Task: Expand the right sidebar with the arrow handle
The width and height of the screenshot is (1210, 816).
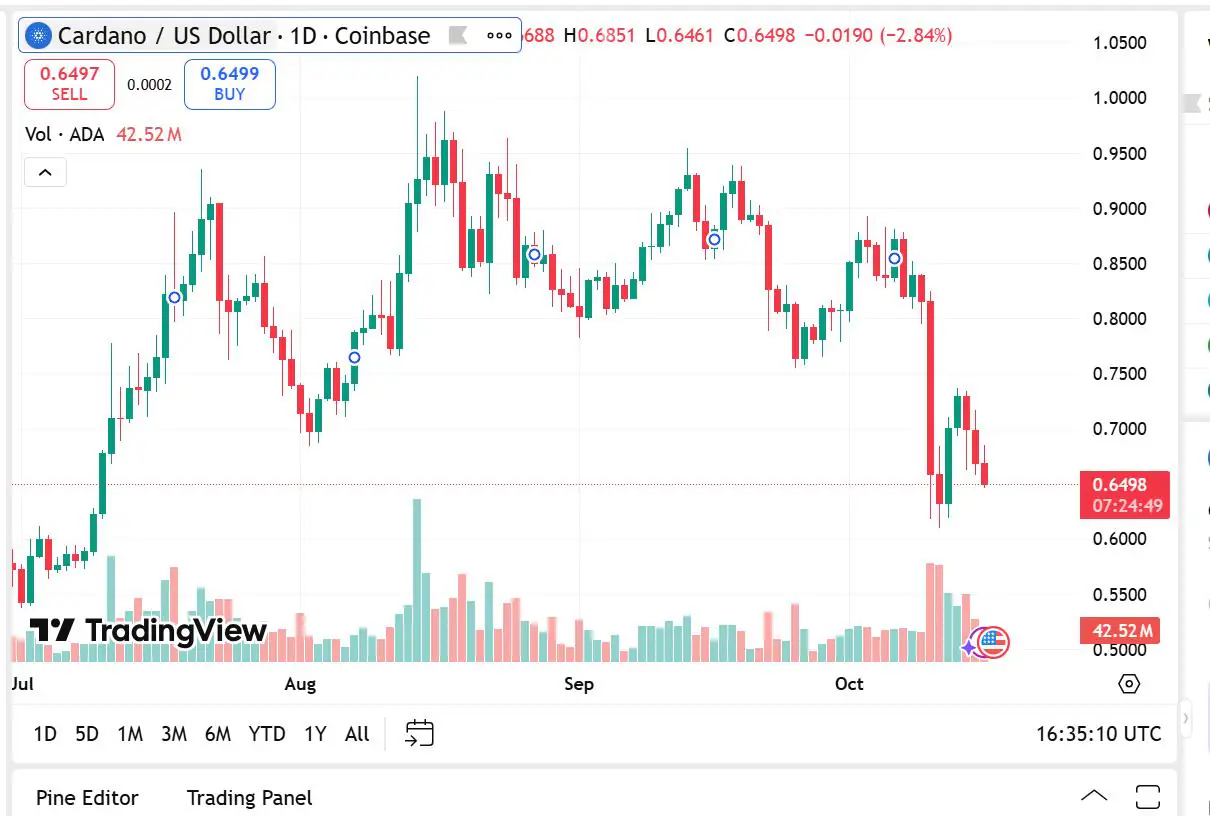Action: (x=1186, y=717)
